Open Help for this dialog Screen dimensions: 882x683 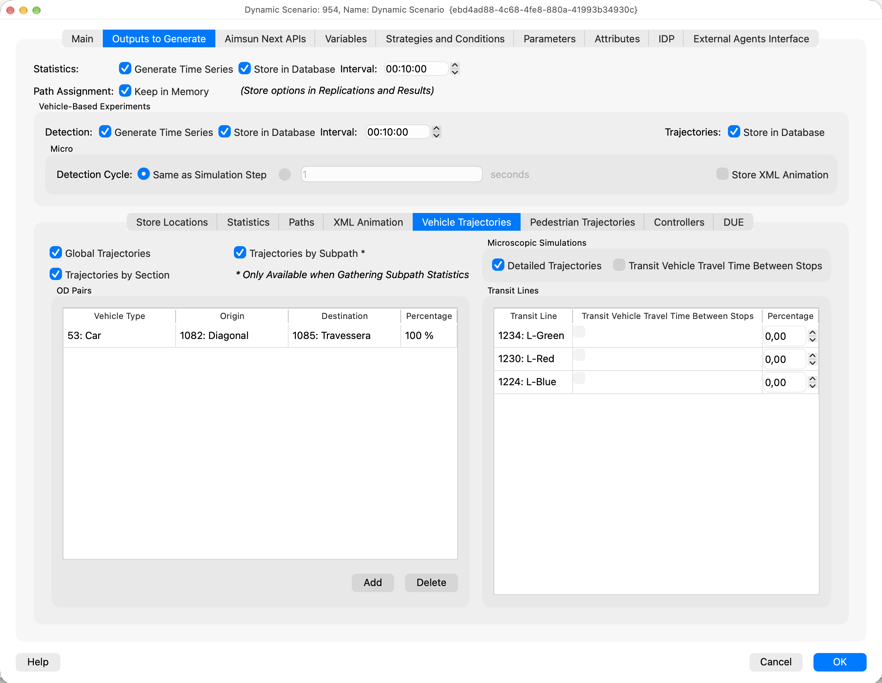(38, 662)
